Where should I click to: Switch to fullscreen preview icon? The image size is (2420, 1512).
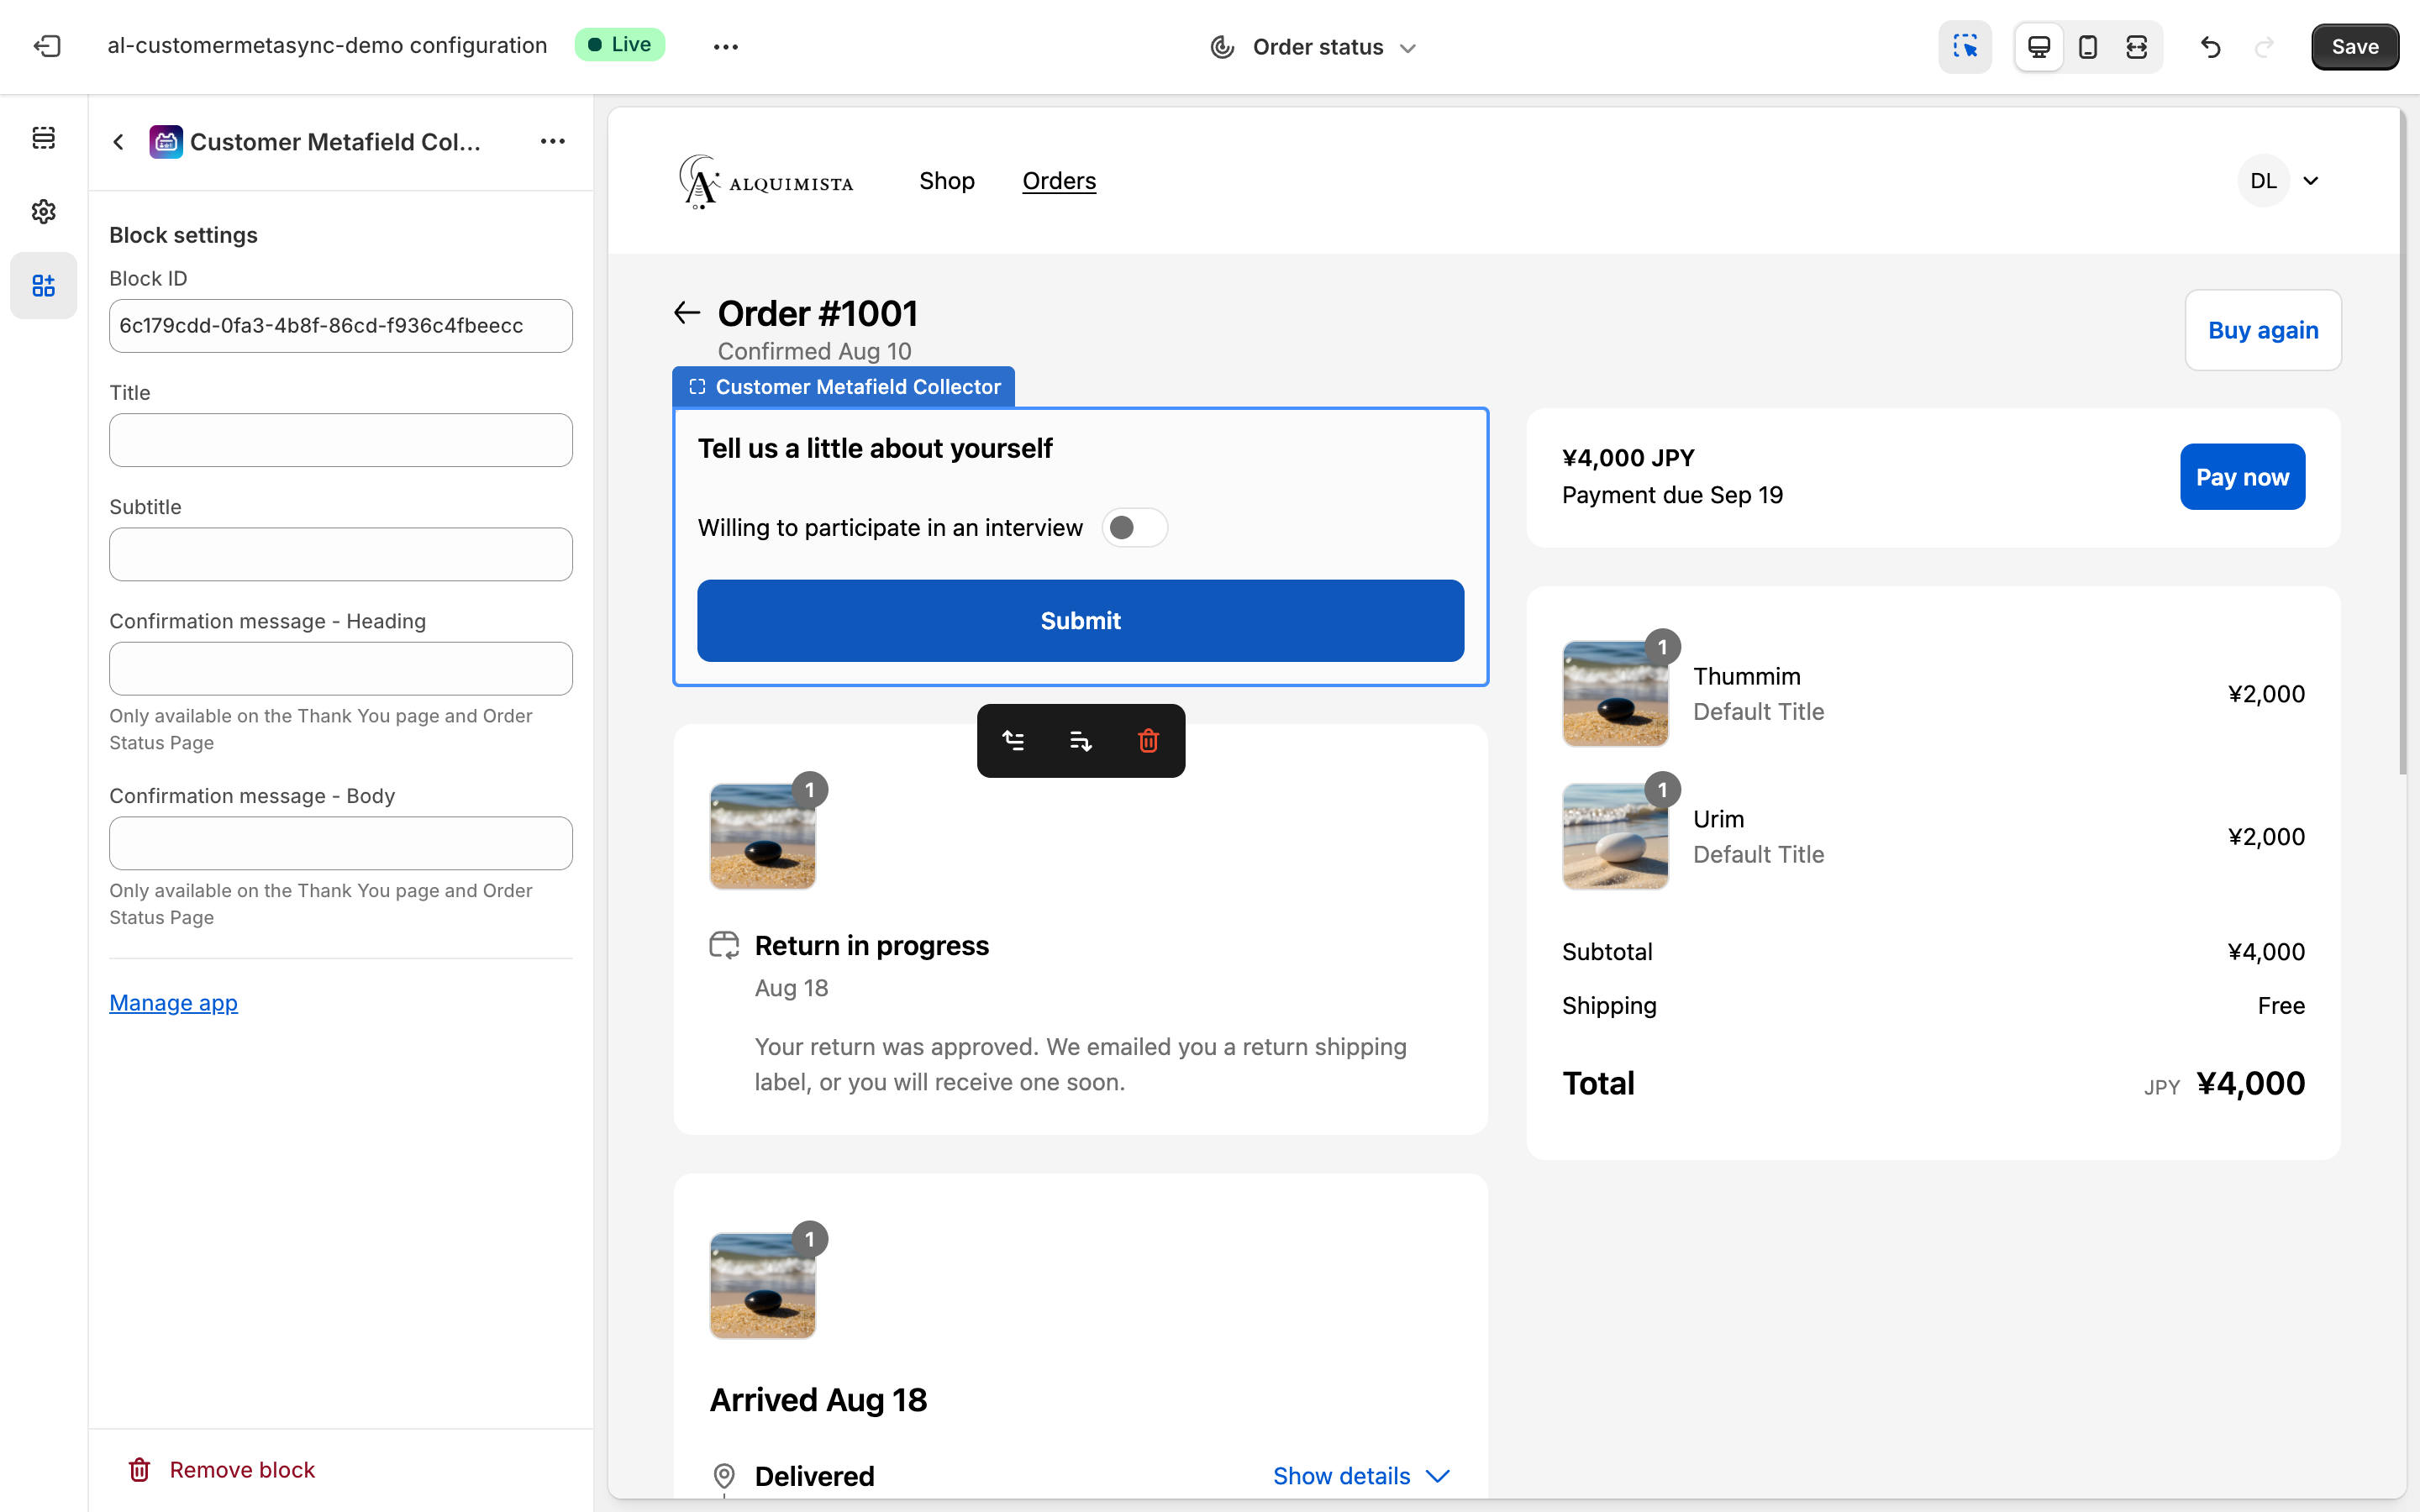pos(2136,46)
